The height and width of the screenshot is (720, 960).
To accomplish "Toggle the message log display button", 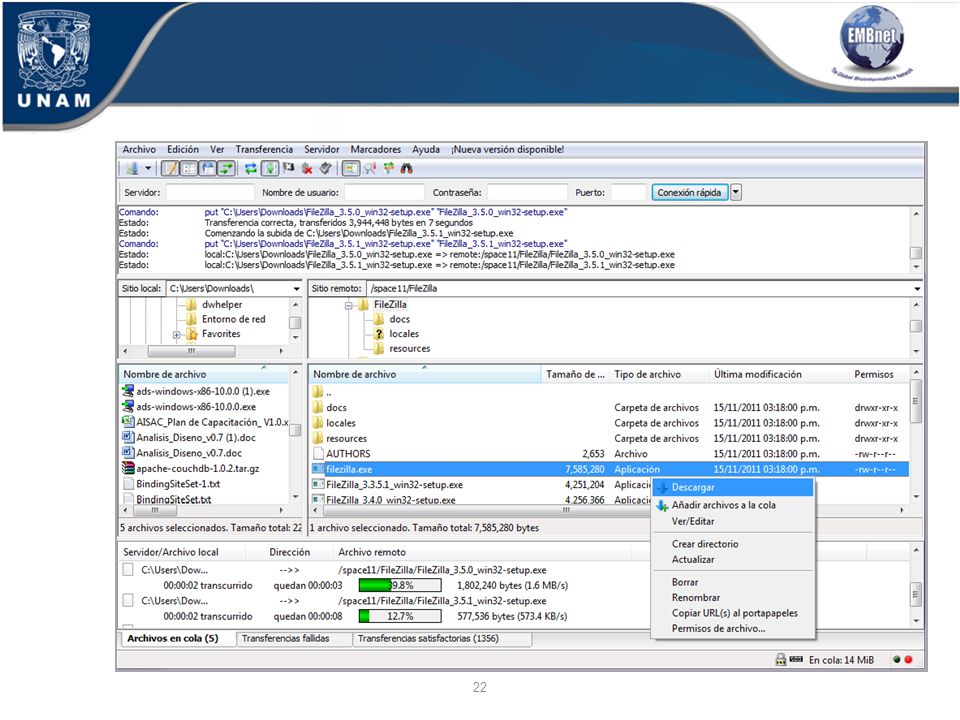I will [x=170, y=168].
